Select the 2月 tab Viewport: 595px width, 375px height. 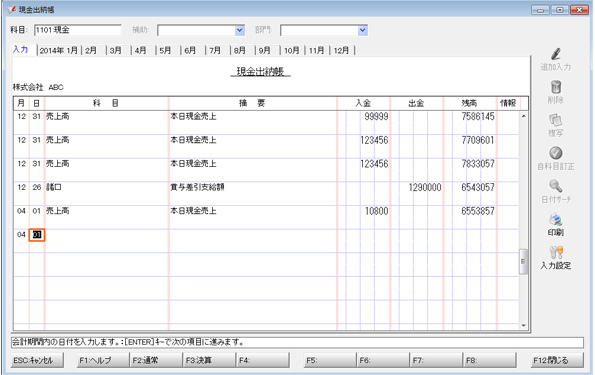click(x=91, y=50)
